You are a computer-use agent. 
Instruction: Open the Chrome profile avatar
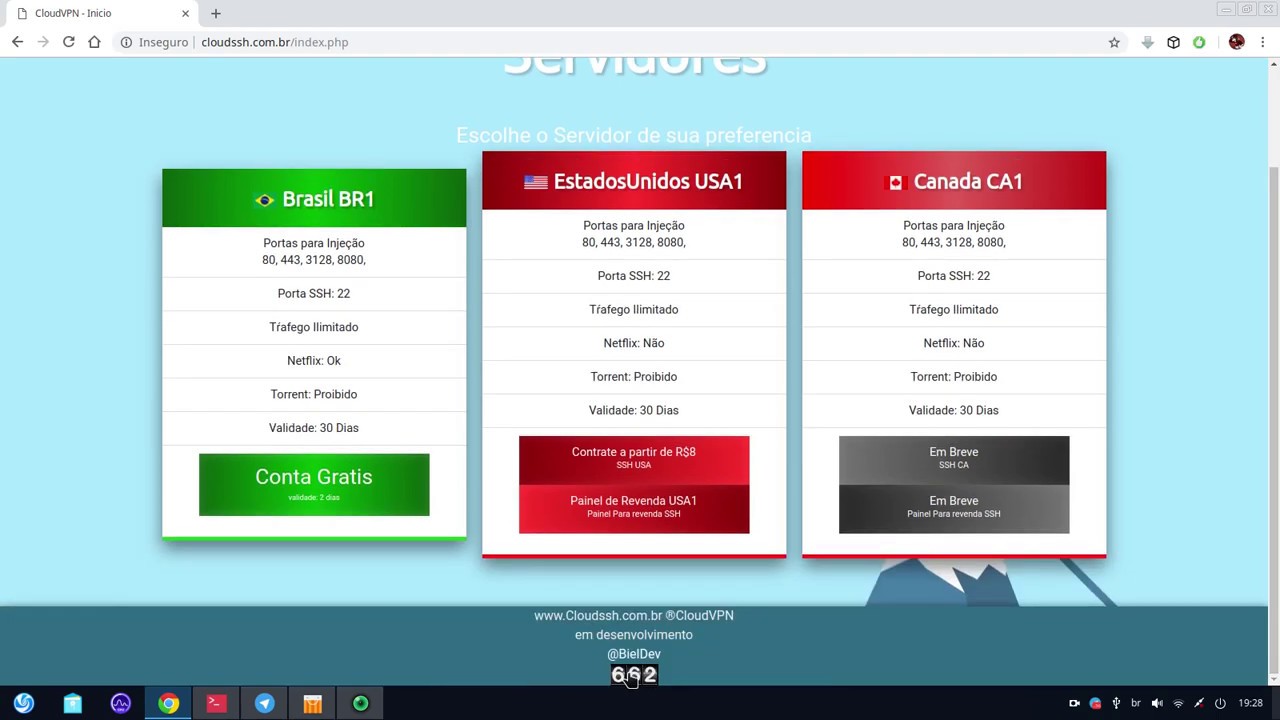tap(1237, 42)
